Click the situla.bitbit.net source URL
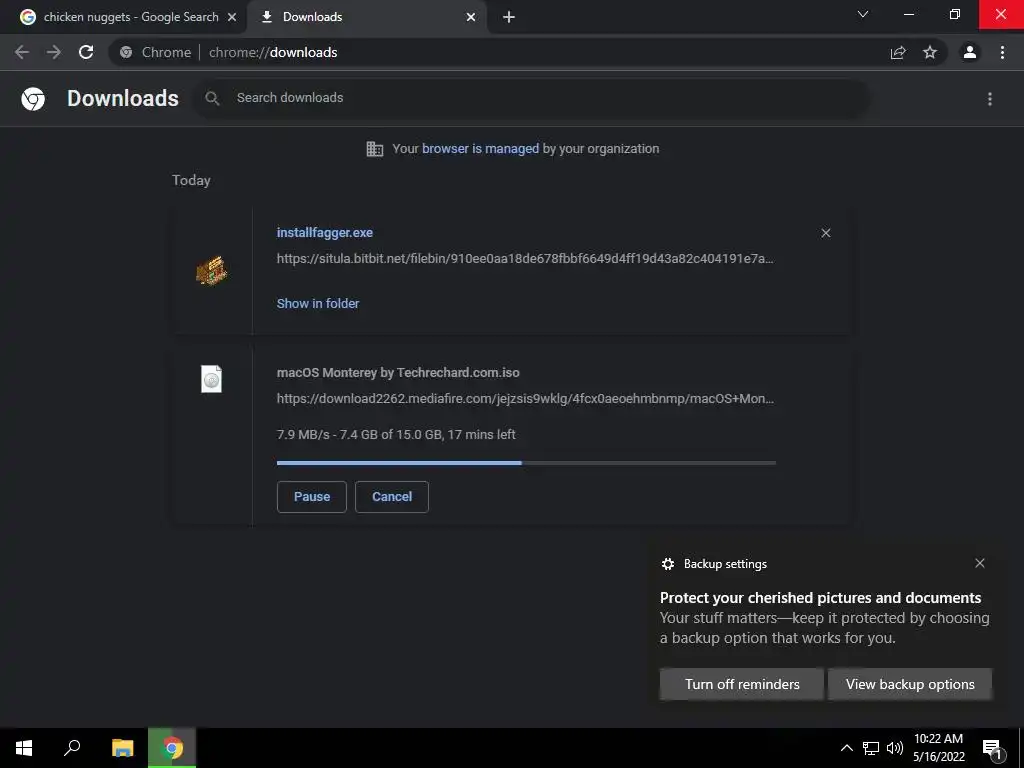Viewport: 1024px width, 768px height. click(525, 259)
